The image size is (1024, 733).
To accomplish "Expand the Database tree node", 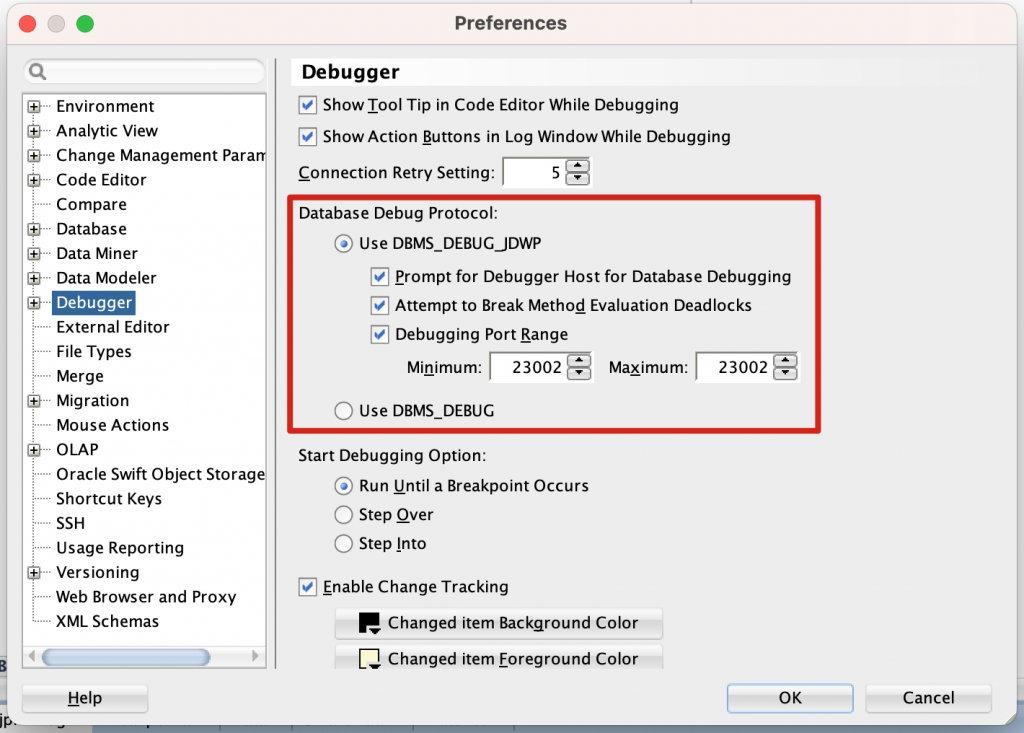I will click(x=34, y=229).
